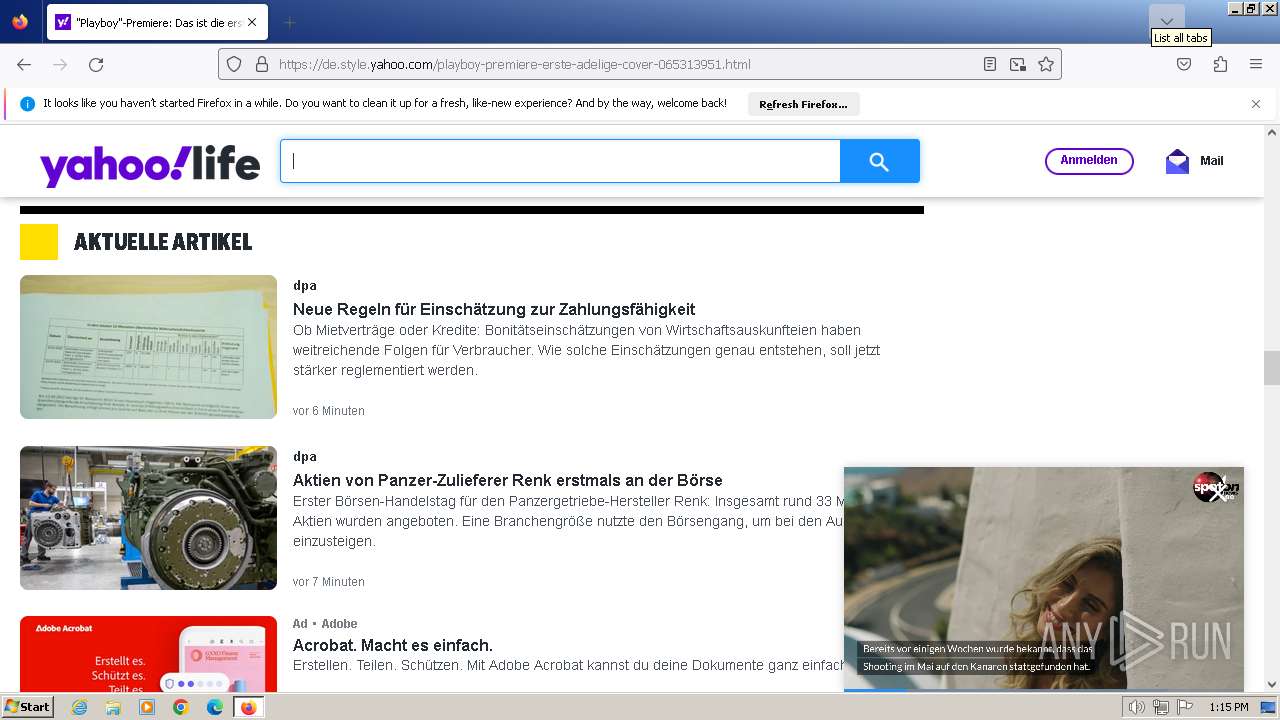Toggle Reader View in address bar
1280x720 pixels.
[990, 64]
